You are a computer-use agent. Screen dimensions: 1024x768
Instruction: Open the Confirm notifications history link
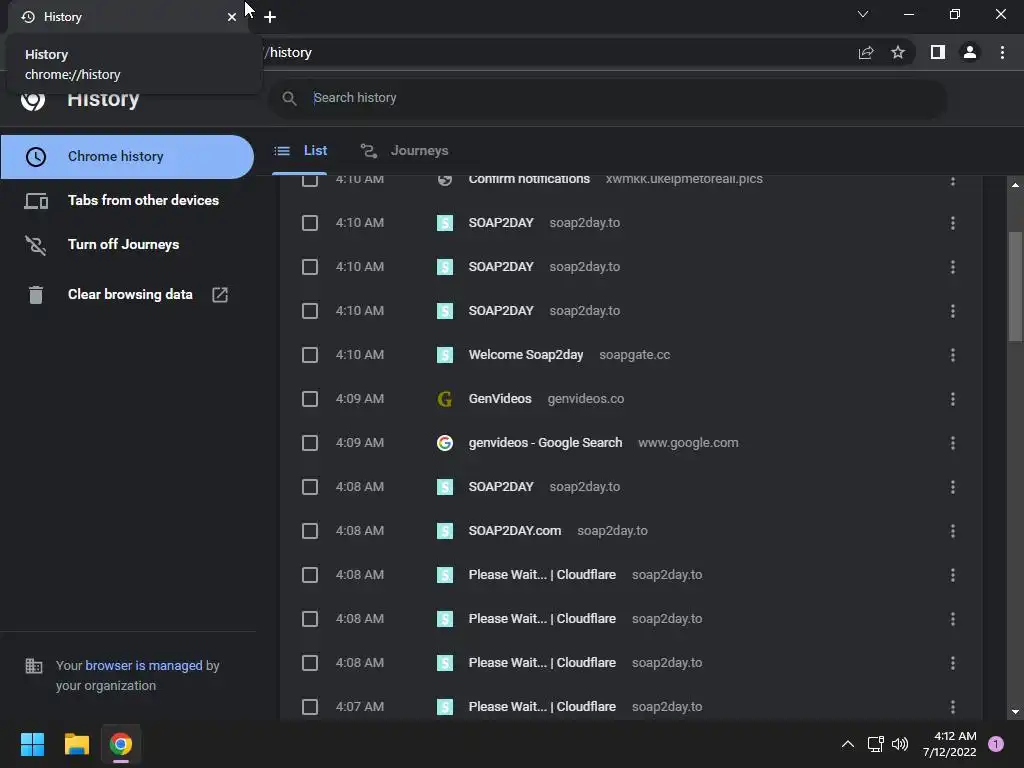pos(529,180)
